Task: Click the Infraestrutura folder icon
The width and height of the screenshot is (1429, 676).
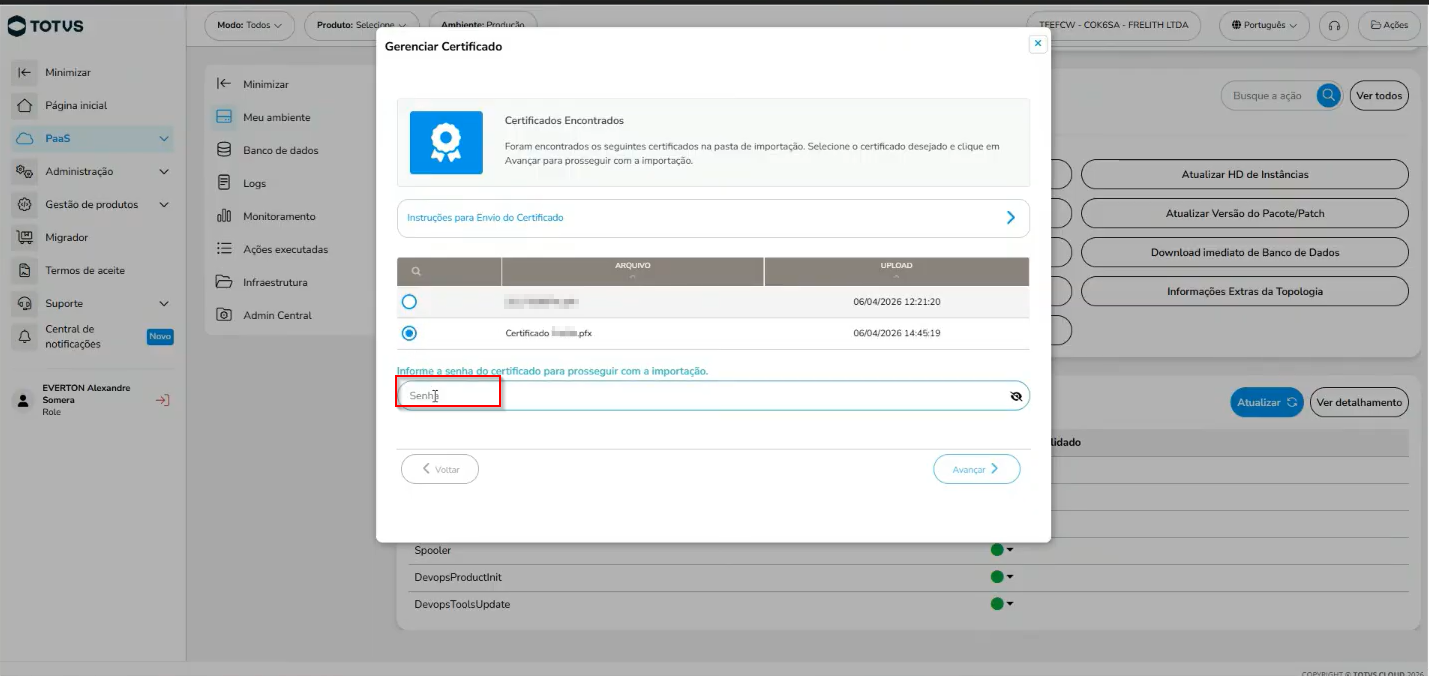Action: (224, 282)
